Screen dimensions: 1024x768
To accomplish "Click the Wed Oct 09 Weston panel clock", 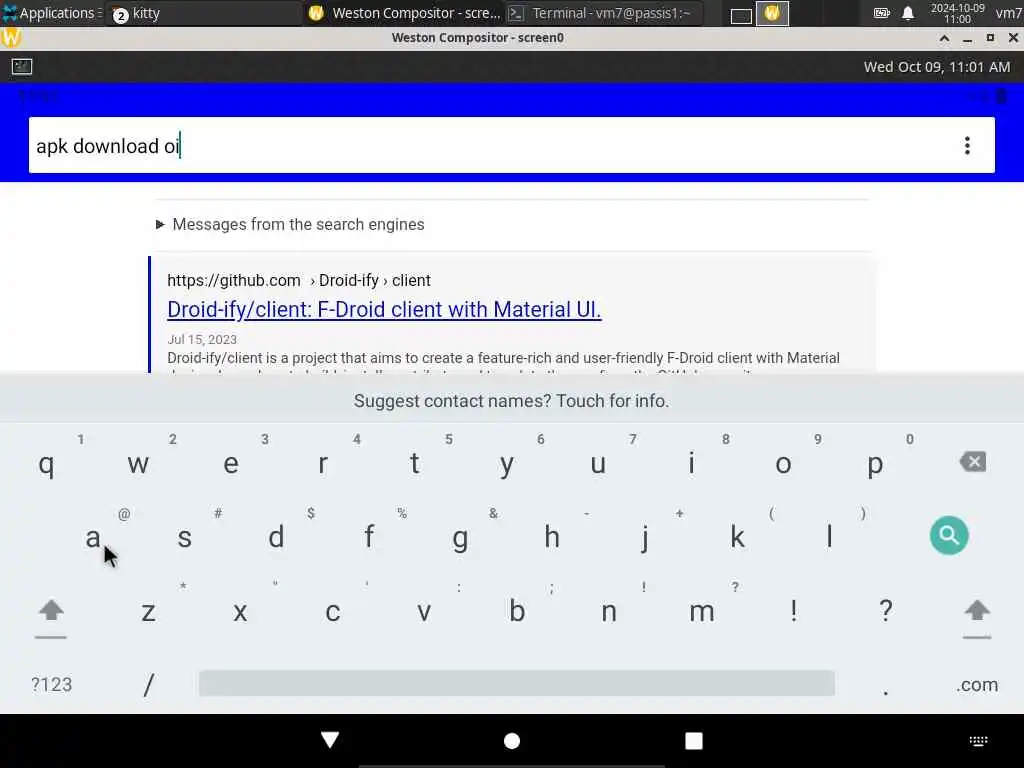I will click(x=936, y=67).
